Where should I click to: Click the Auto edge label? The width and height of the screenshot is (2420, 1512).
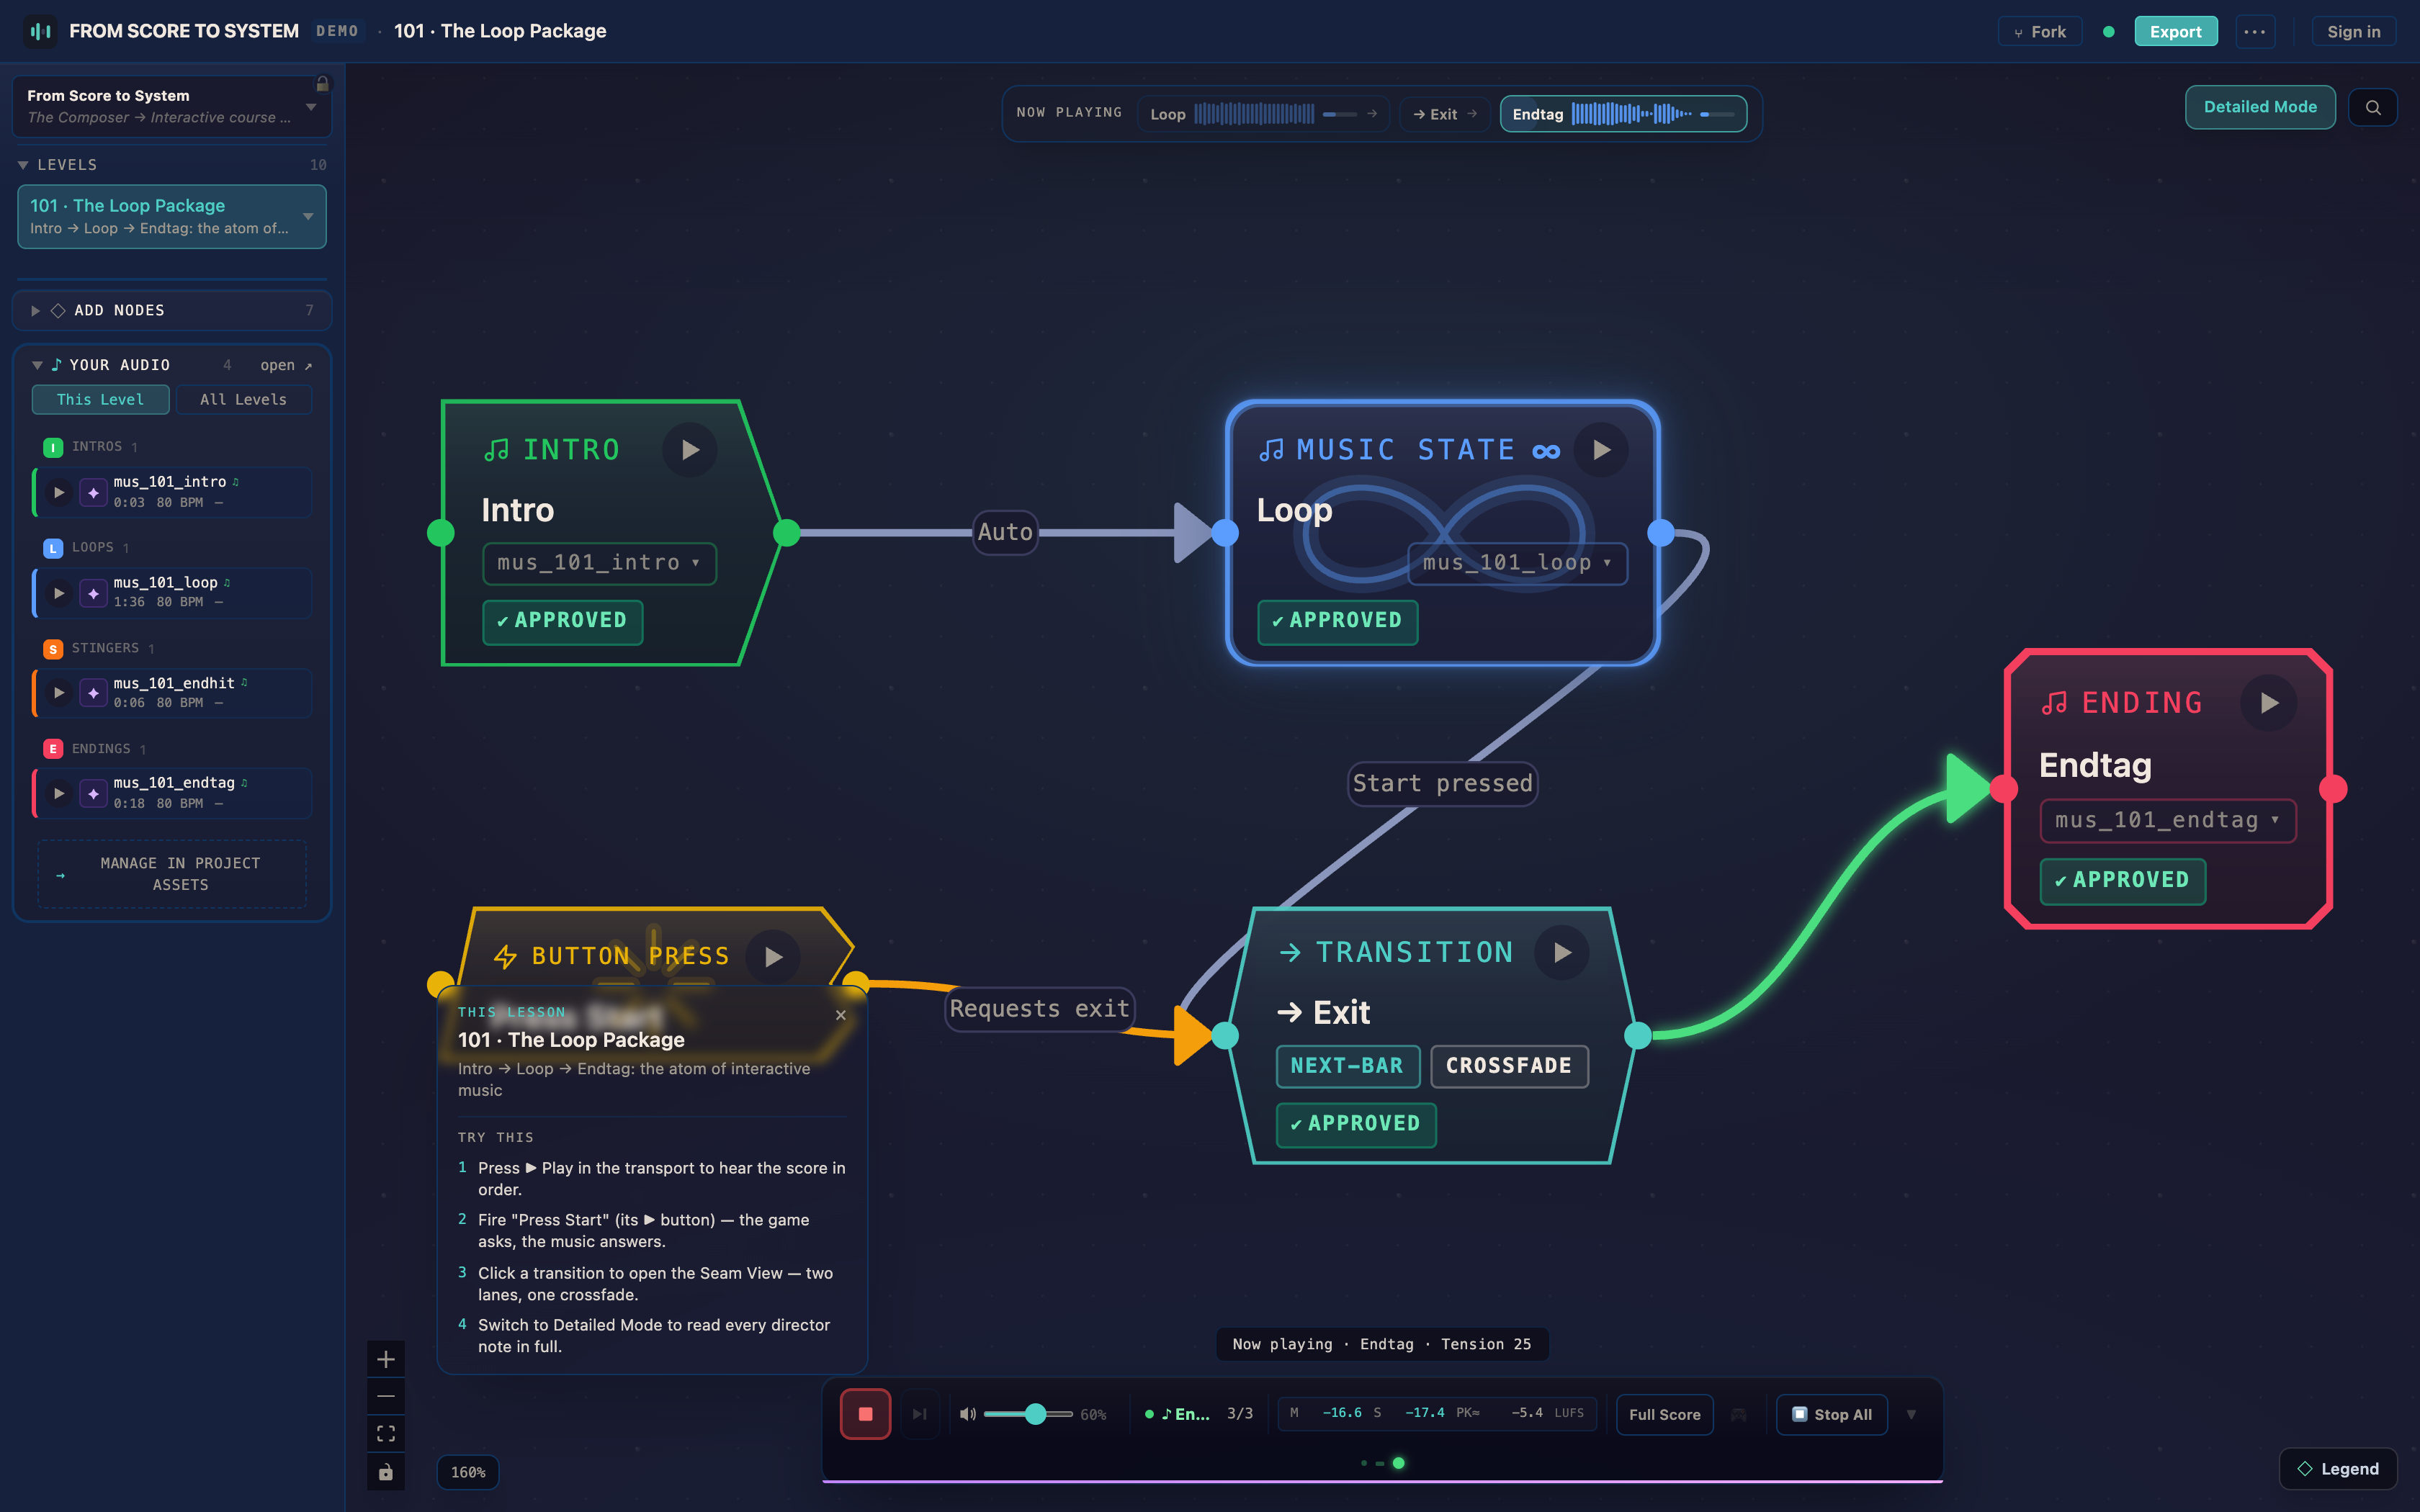coord(1005,532)
